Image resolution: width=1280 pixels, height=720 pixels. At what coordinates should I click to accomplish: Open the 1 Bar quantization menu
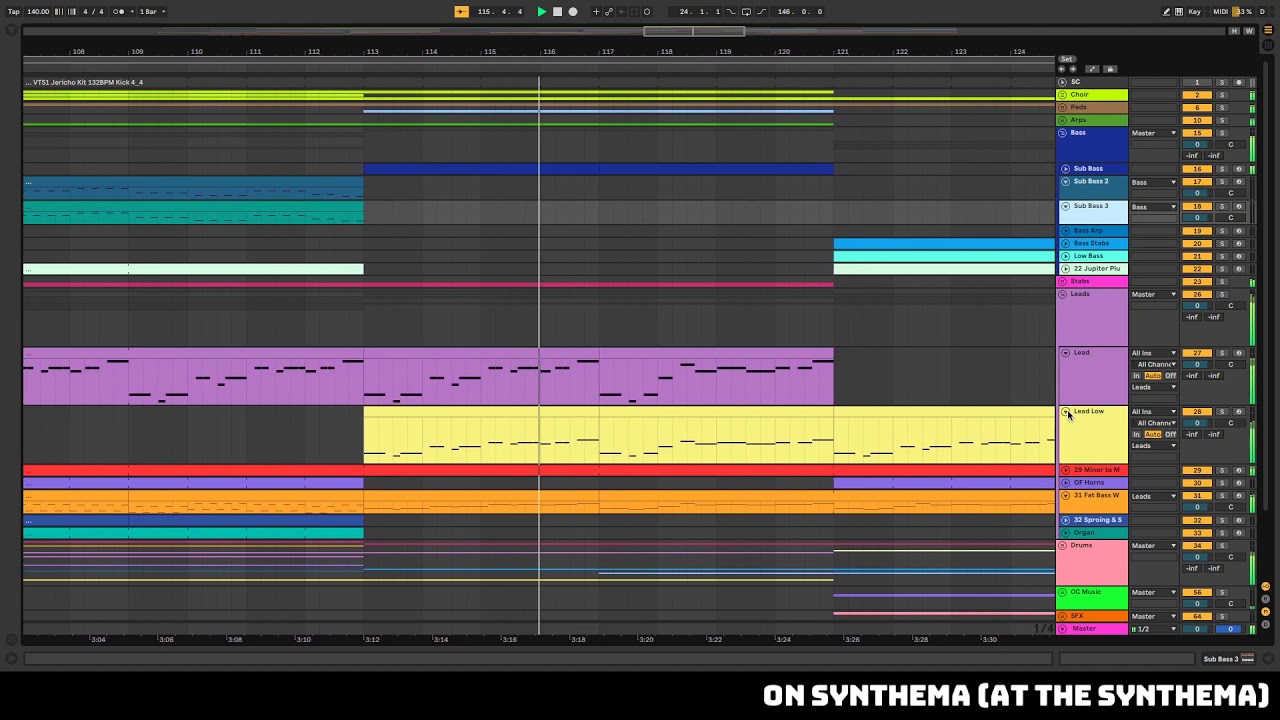click(152, 11)
